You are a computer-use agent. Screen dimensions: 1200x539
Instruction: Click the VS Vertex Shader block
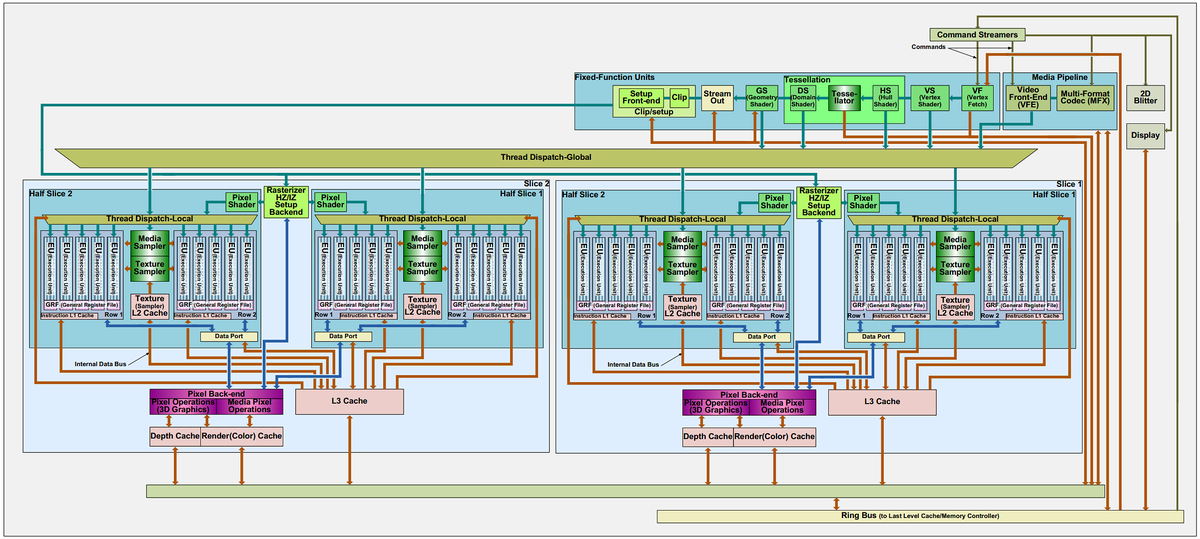930,97
